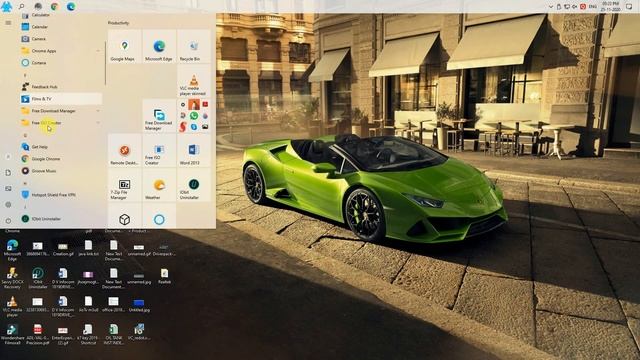Open Feedback Hub from the app list

pos(61,87)
